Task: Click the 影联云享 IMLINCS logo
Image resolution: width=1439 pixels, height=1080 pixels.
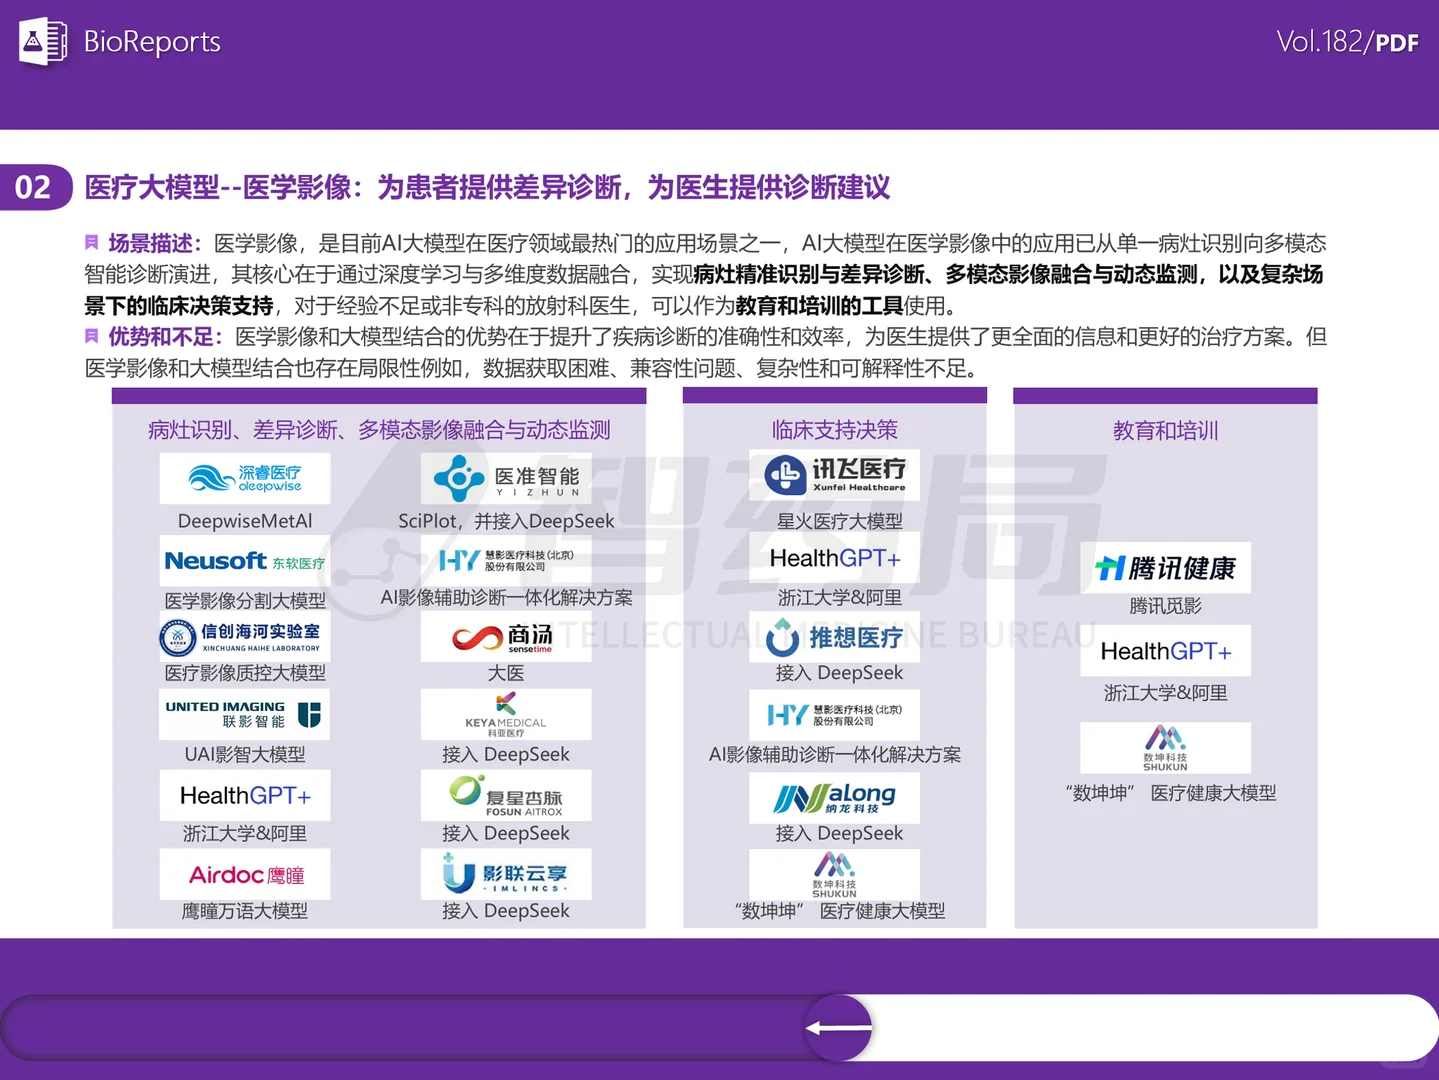Action: coord(505,874)
